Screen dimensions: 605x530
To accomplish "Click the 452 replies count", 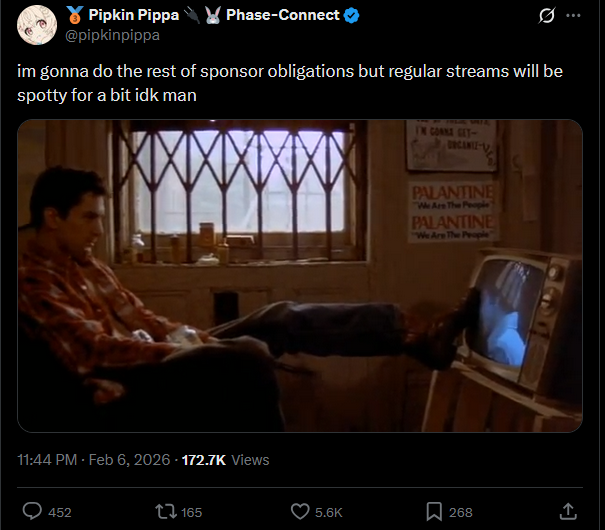I will pos(60,512).
